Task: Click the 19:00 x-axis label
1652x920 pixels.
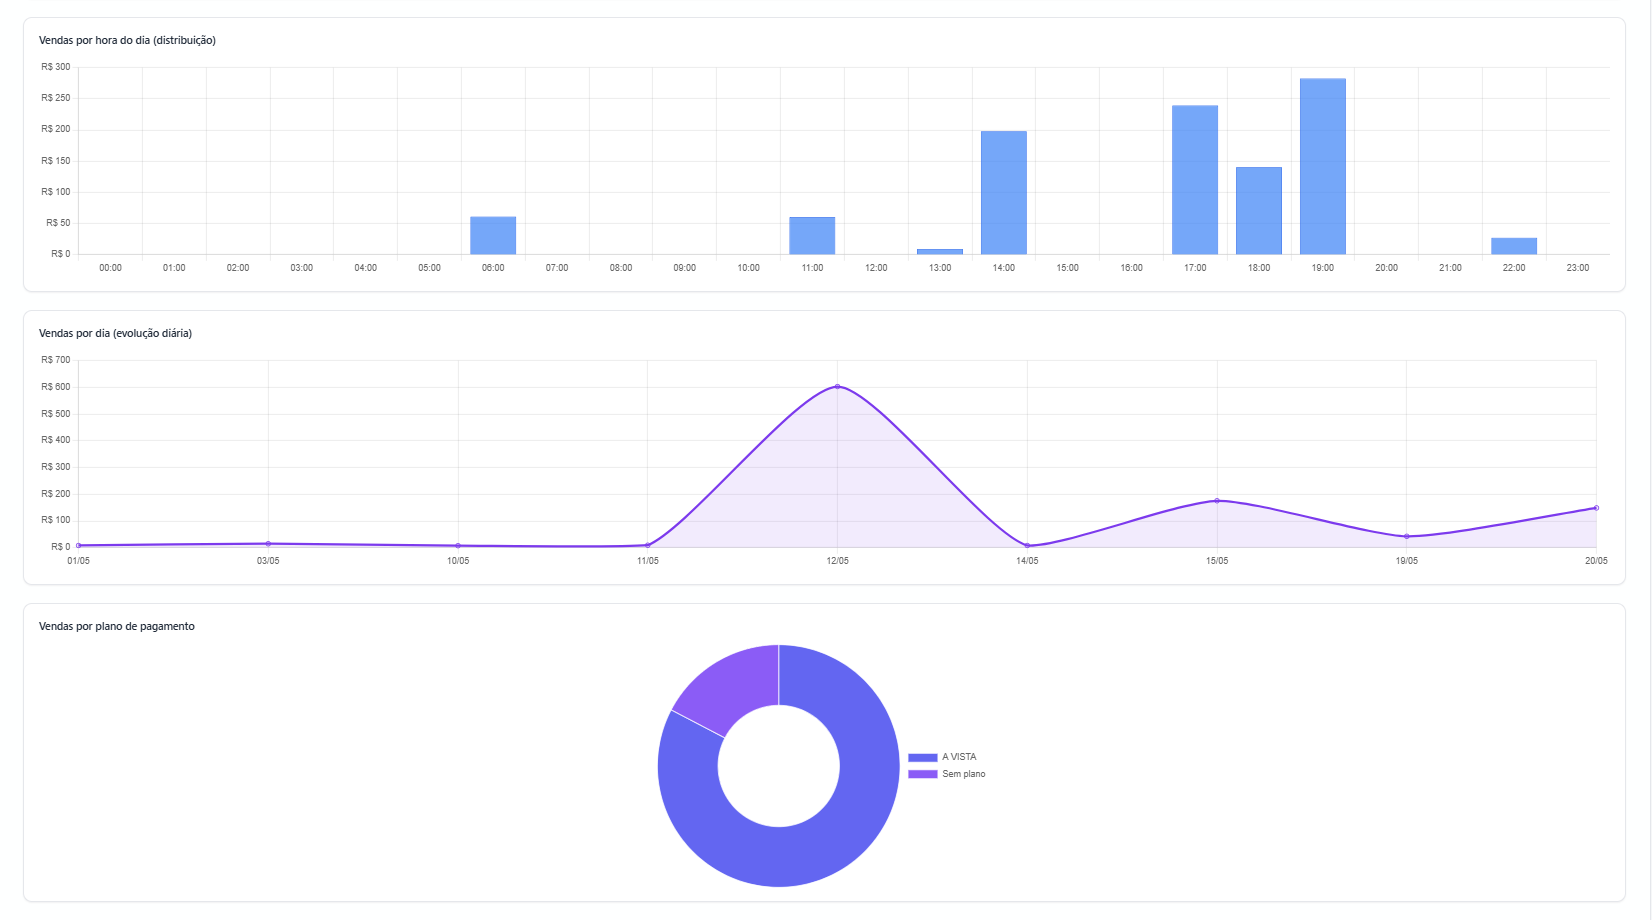Action: click(x=1323, y=268)
